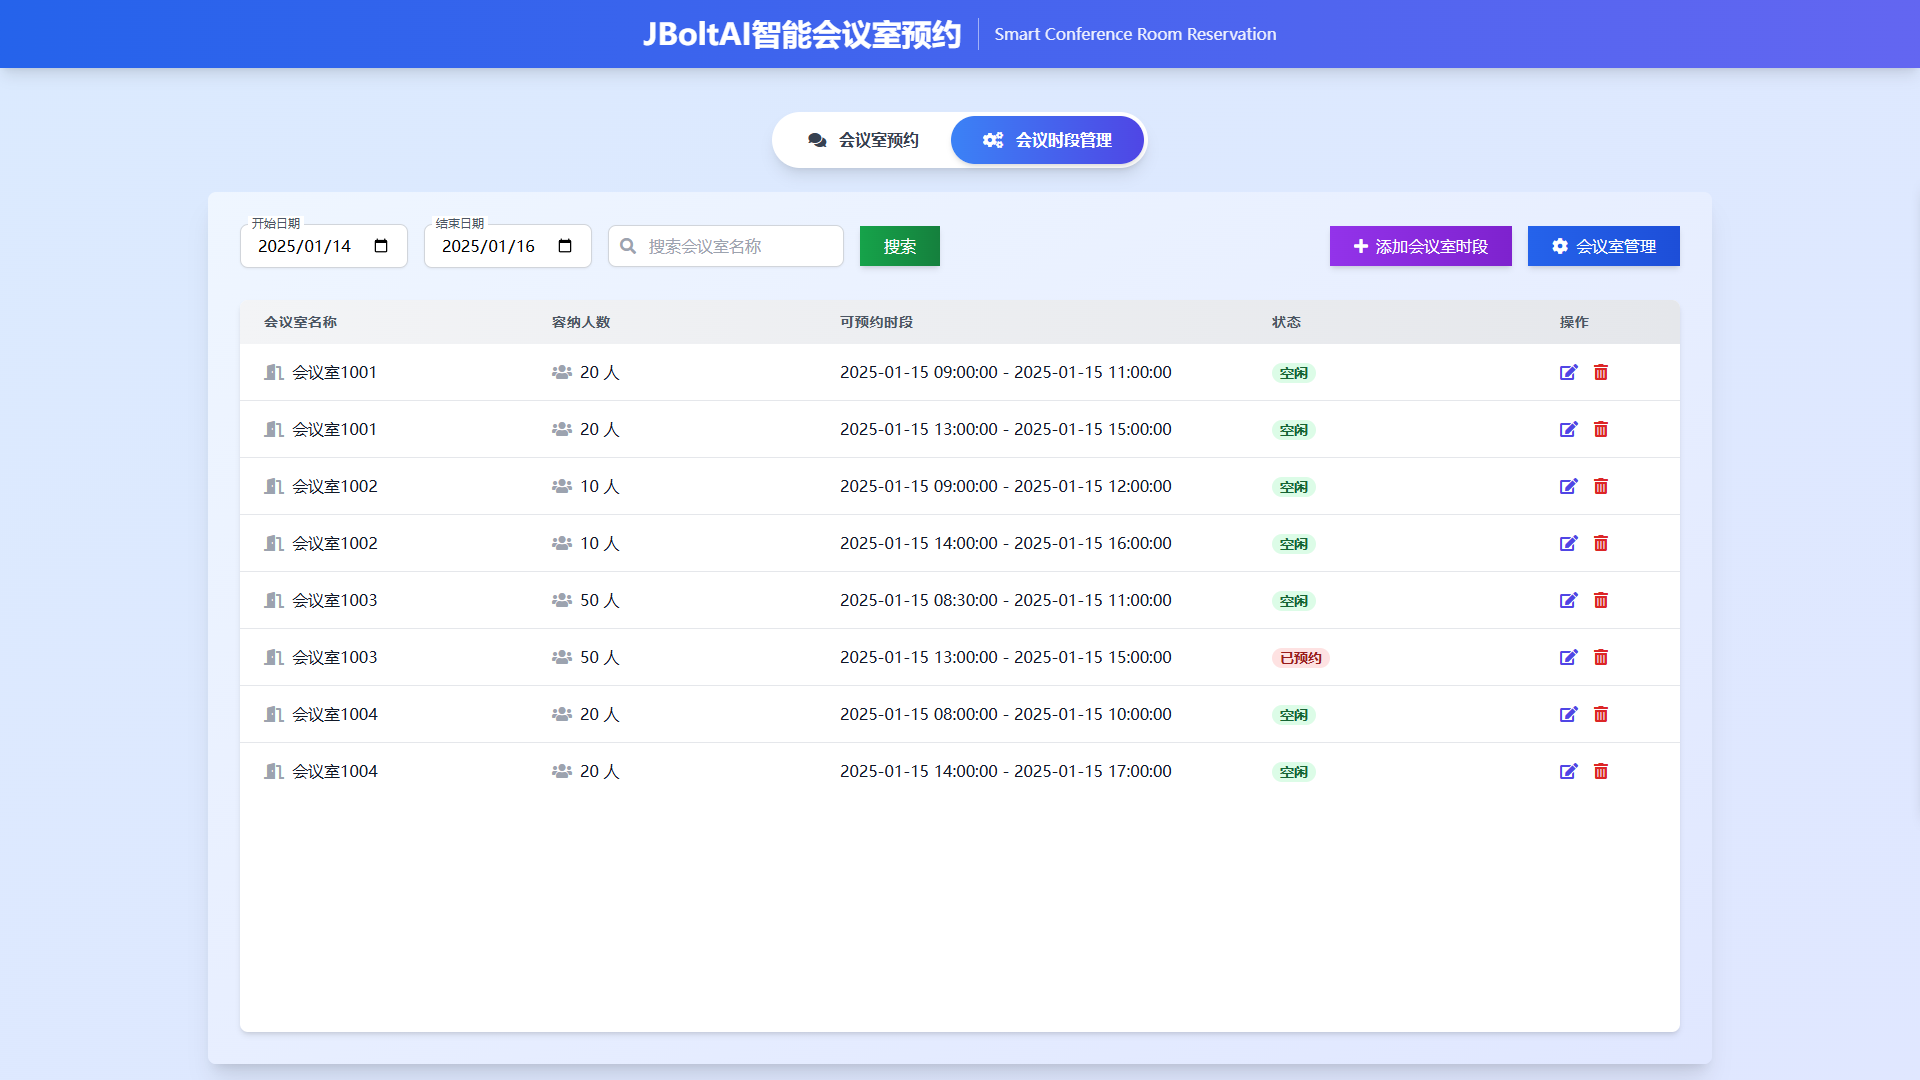
Task: Edit the booked 会议室1003 13:00-15:00 slot
Action: pos(1569,657)
